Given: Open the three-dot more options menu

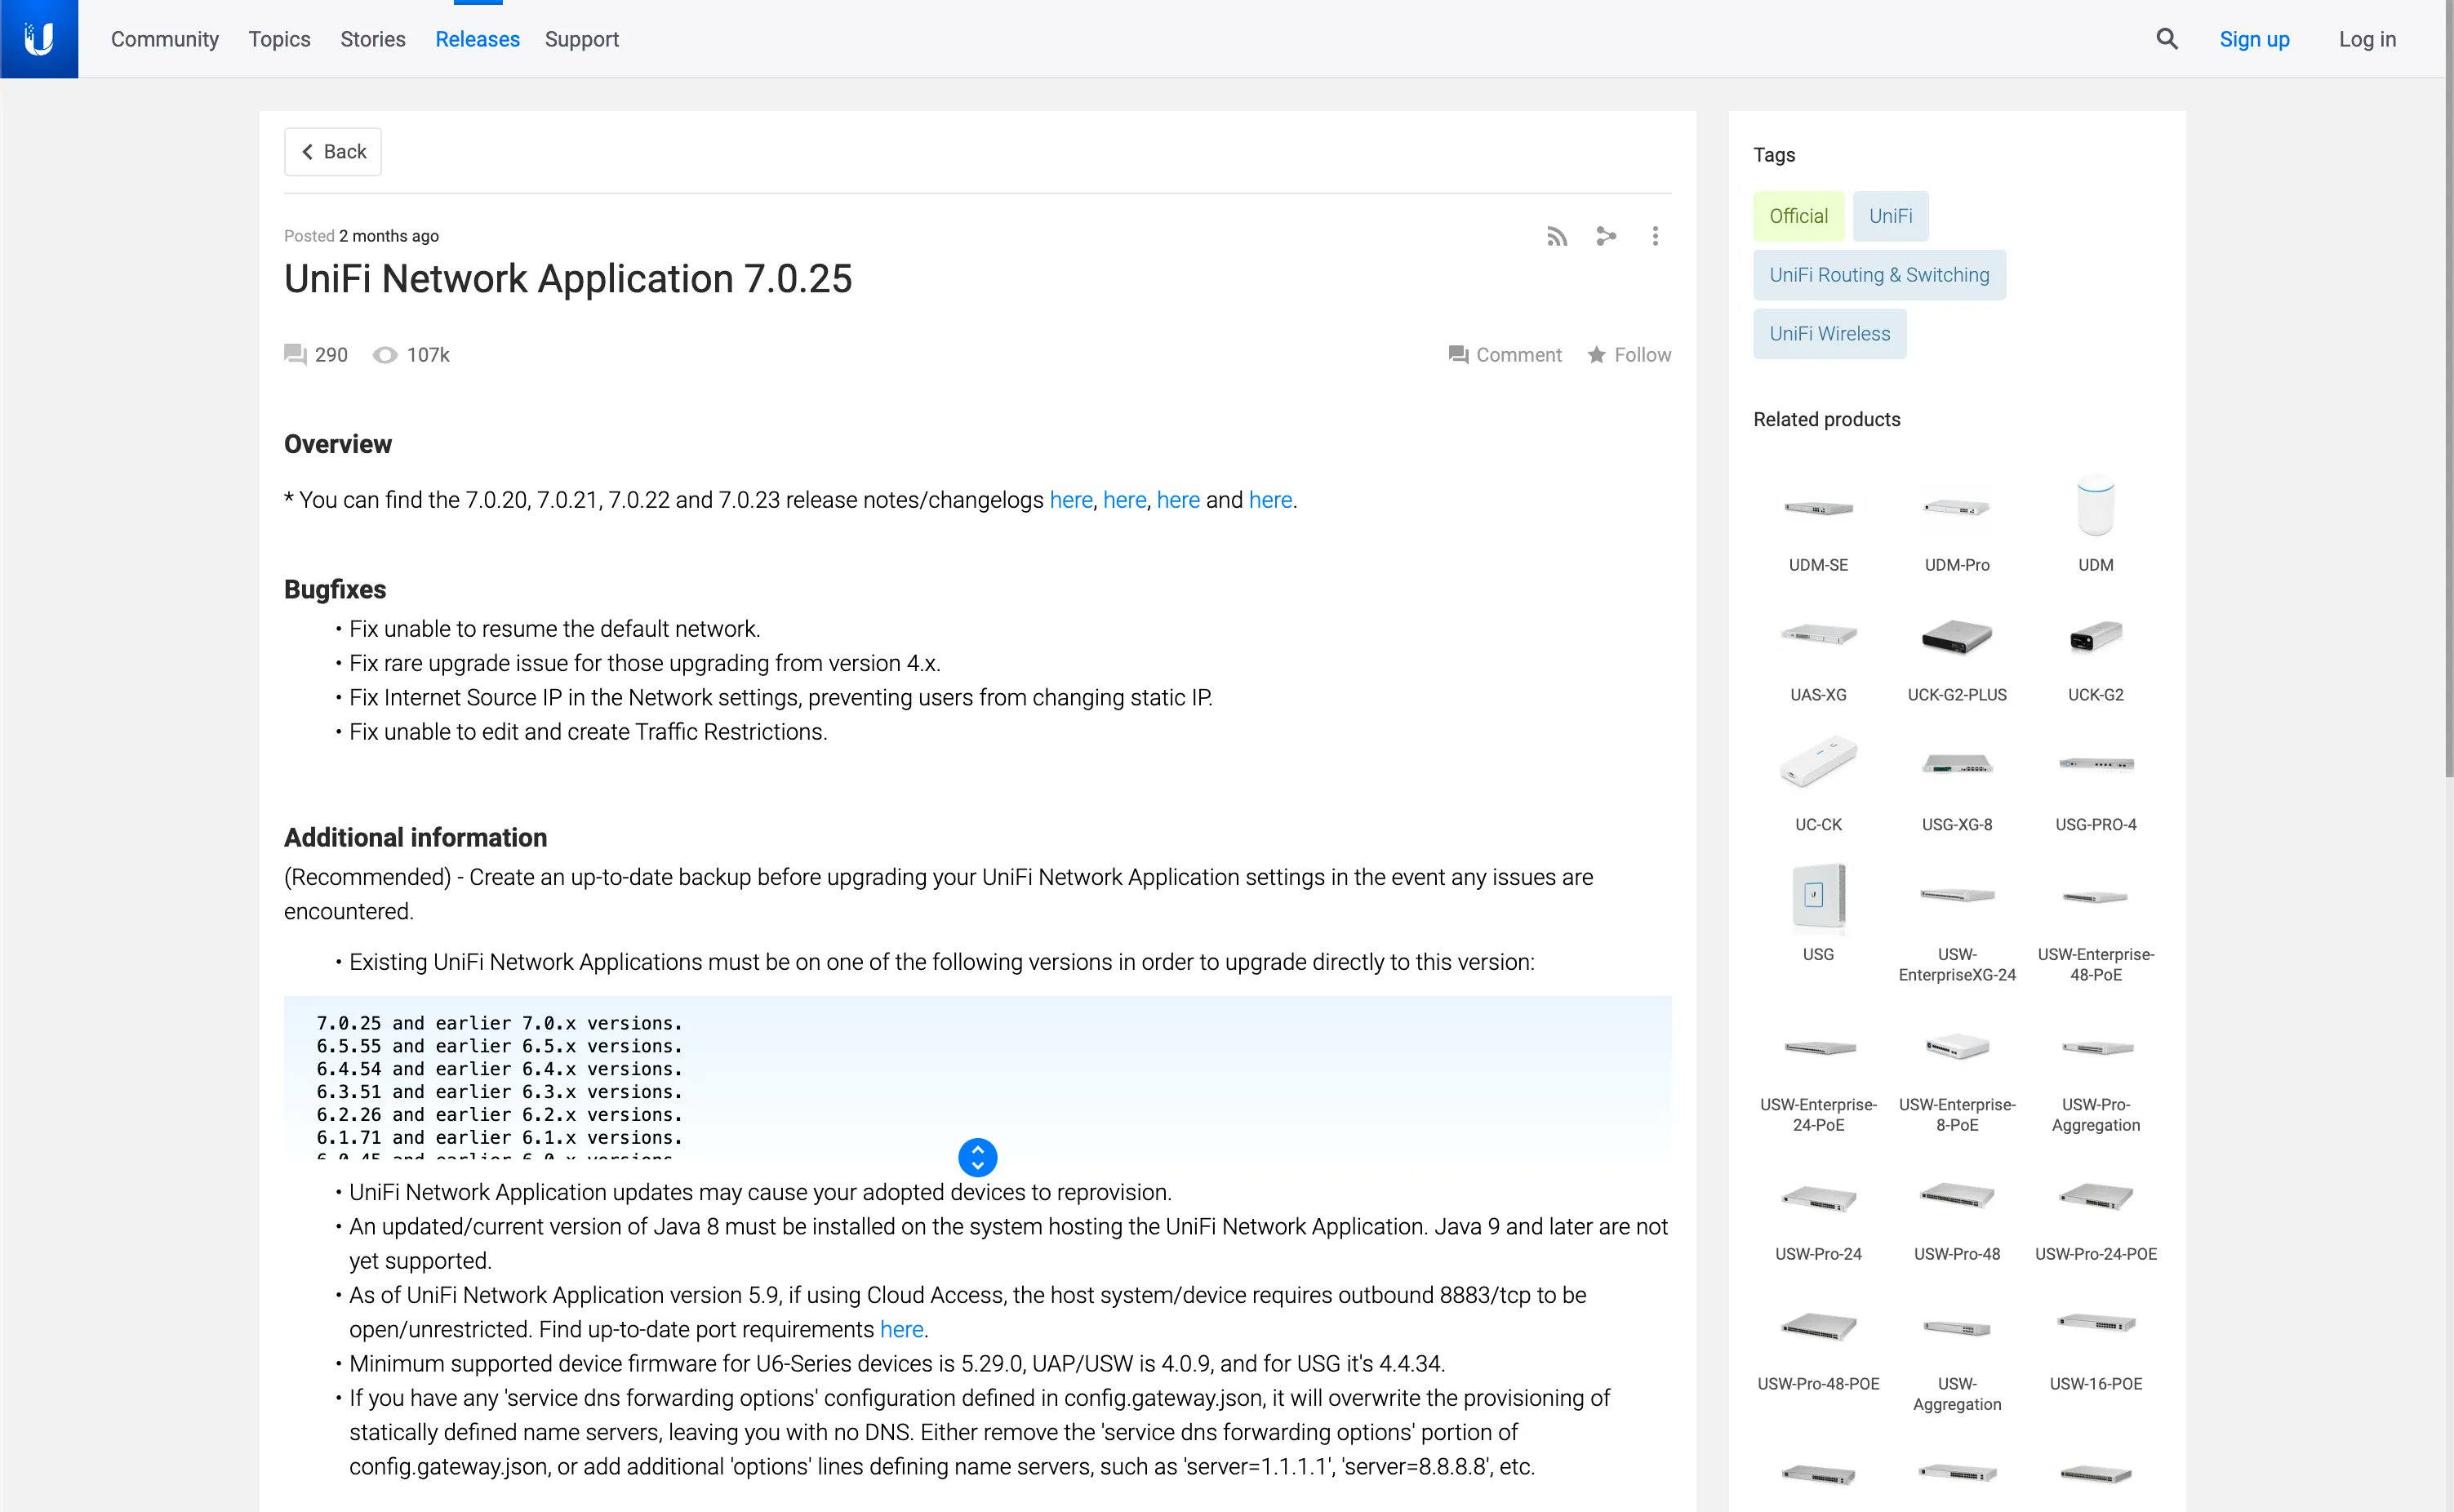Looking at the screenshot, I should 1655,236.
